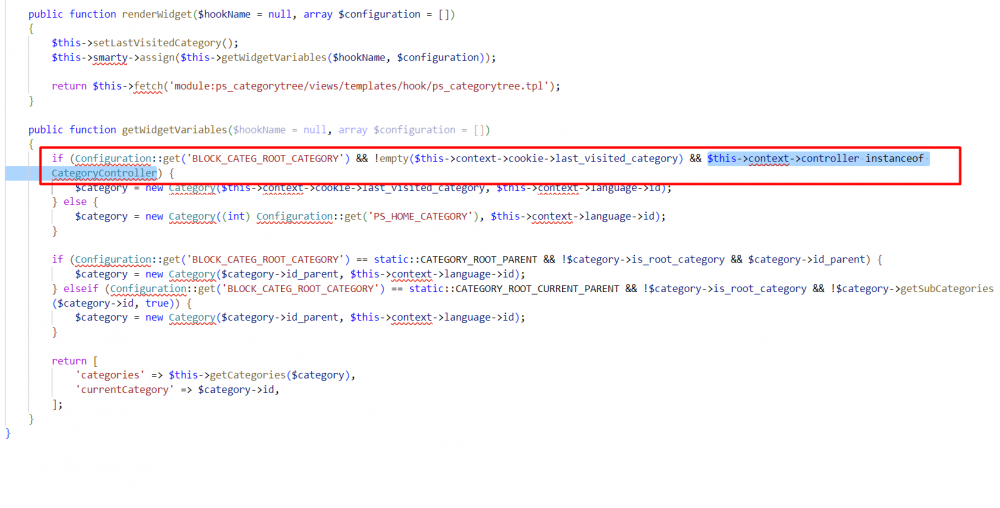Click the getSubCategories method call
The height and width of the screenshot is (508, 1000).
point(947,288)
